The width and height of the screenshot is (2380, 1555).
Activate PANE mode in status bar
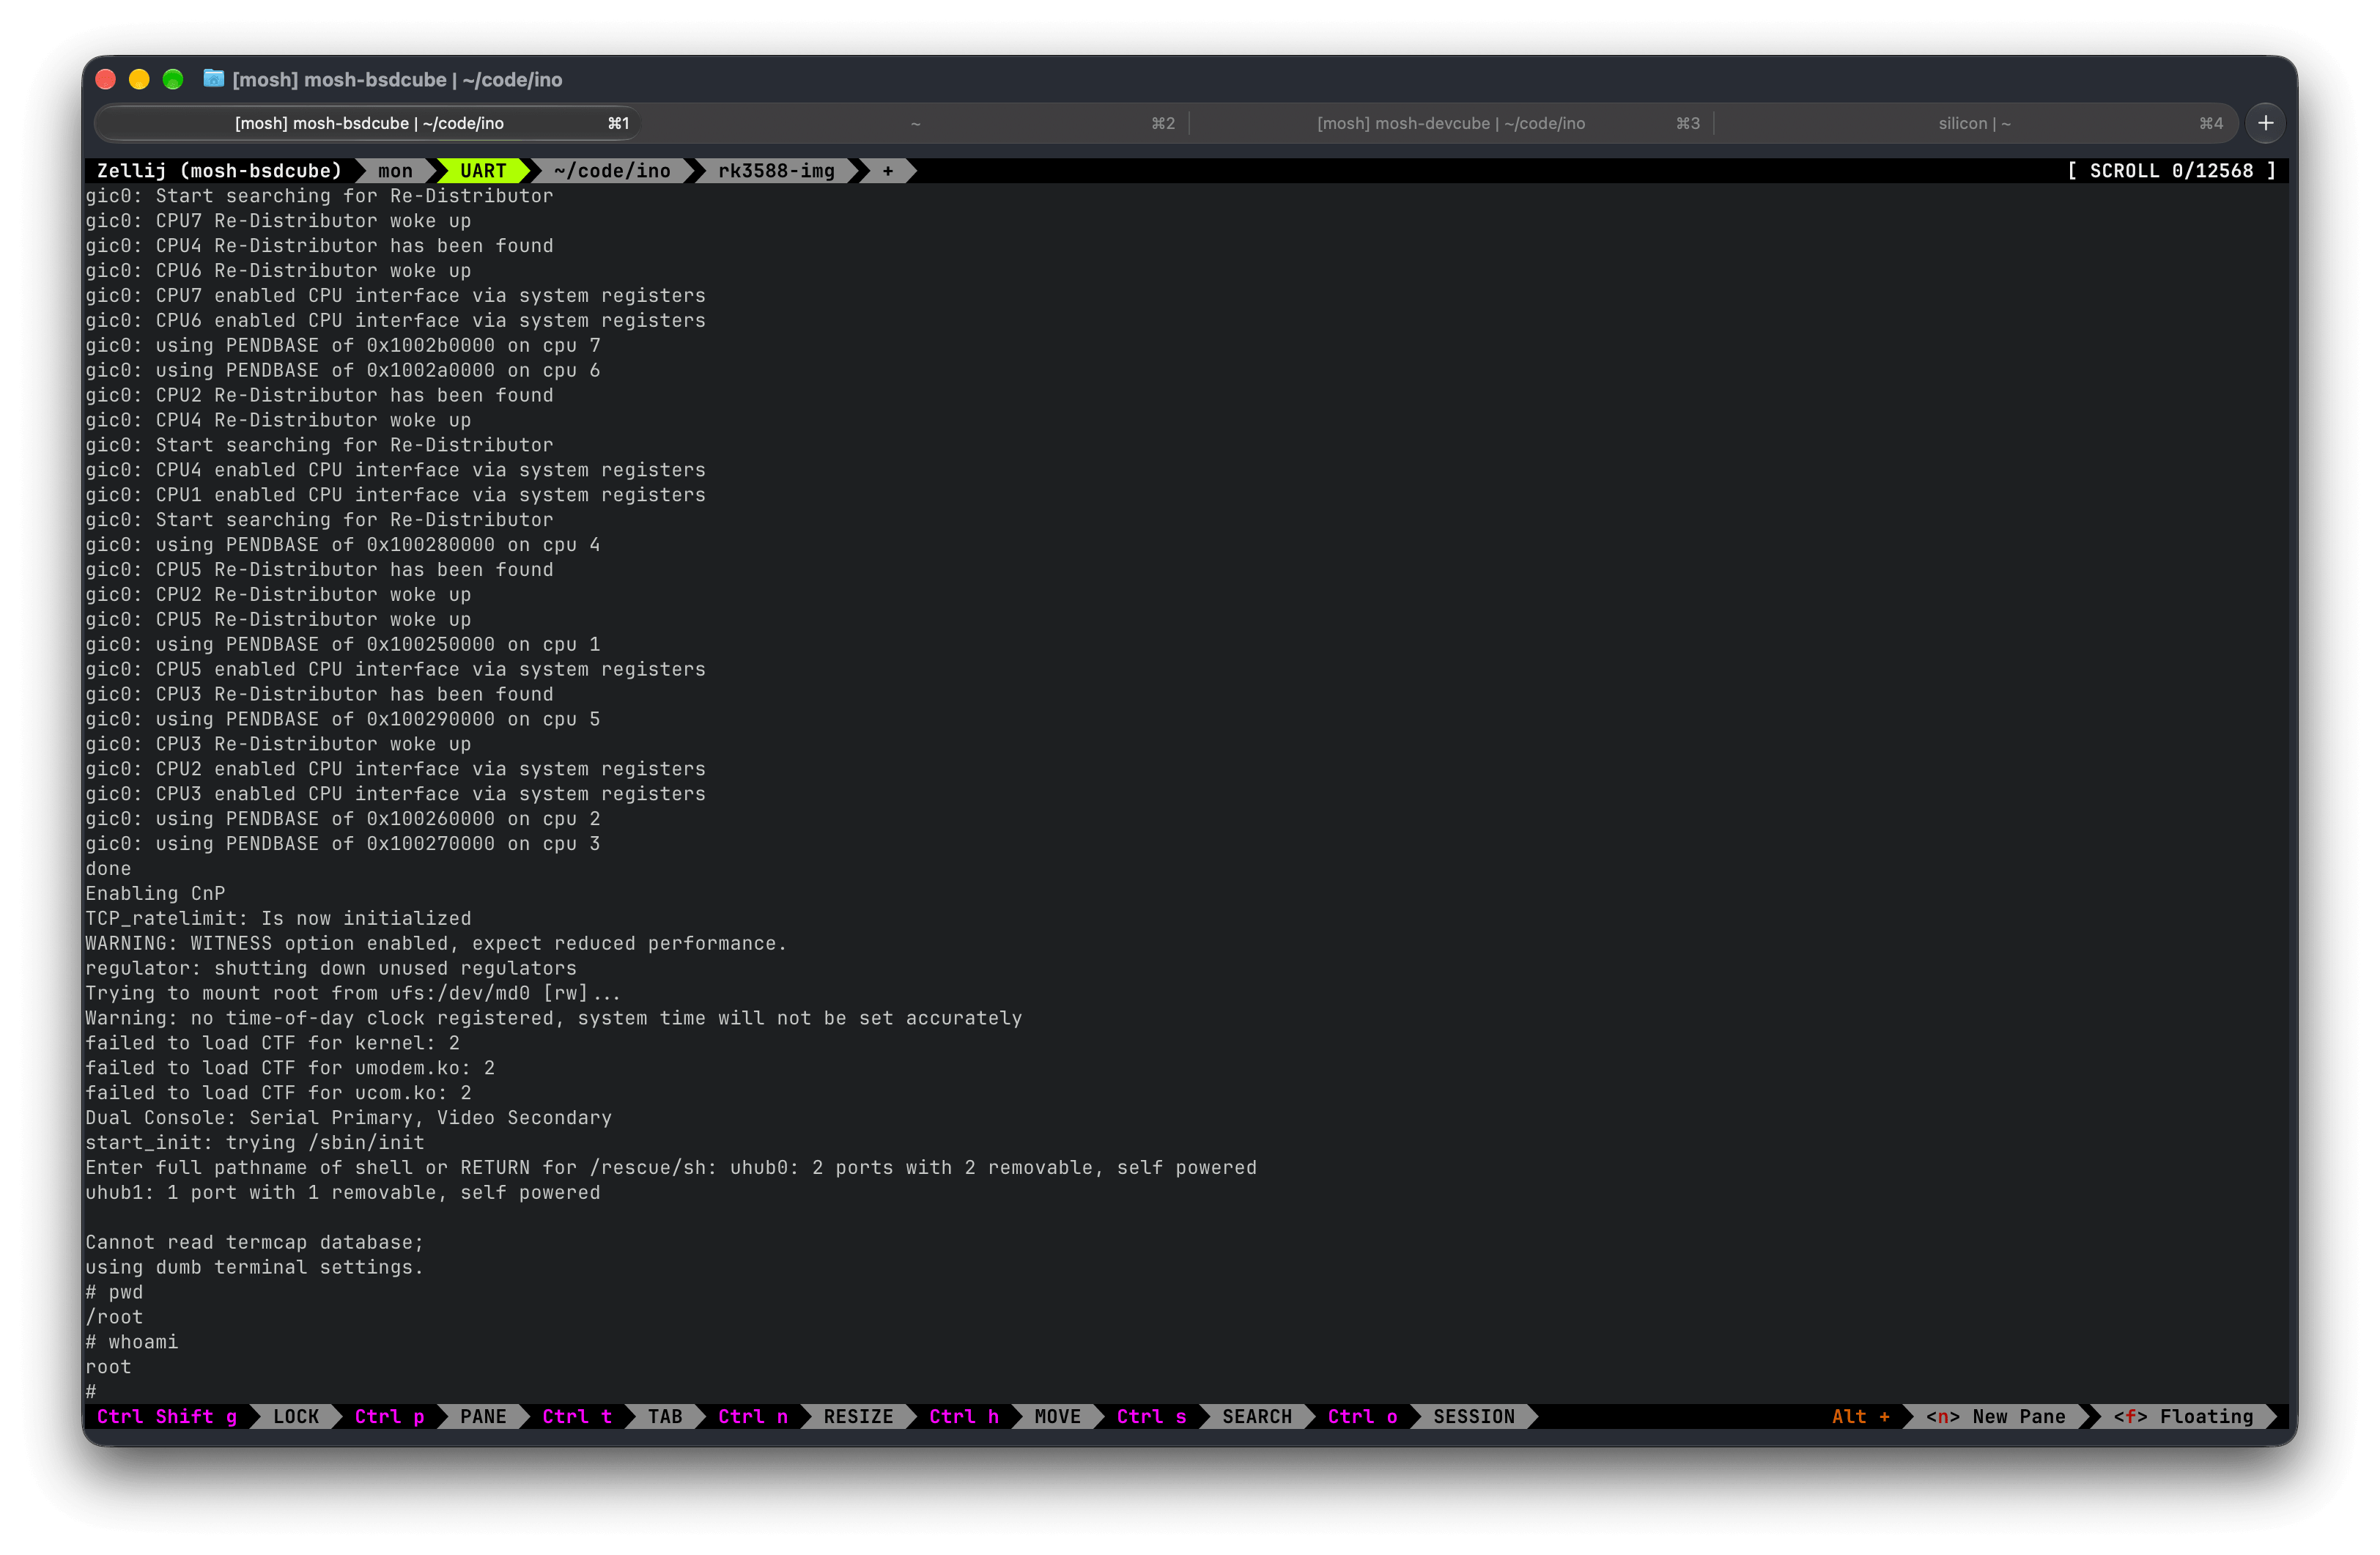[x=483, y=1417]
